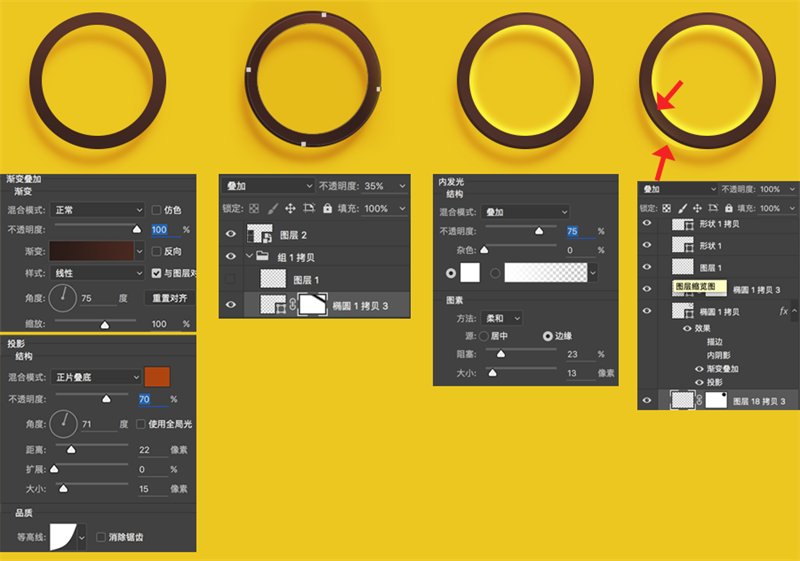Click the 重置对齐 reset alignment button
Screen dimensions: 800x561
pyautogui.click(x=169, y=298)
